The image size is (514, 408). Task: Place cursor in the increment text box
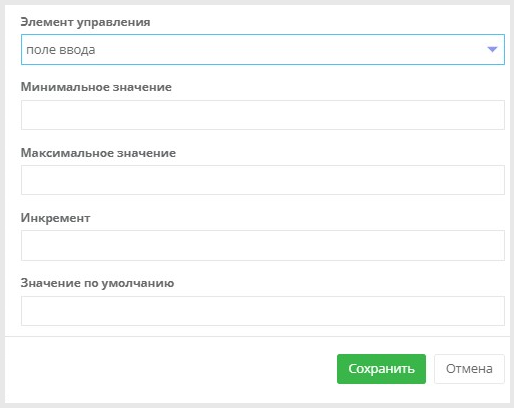(x=263, y=245)
